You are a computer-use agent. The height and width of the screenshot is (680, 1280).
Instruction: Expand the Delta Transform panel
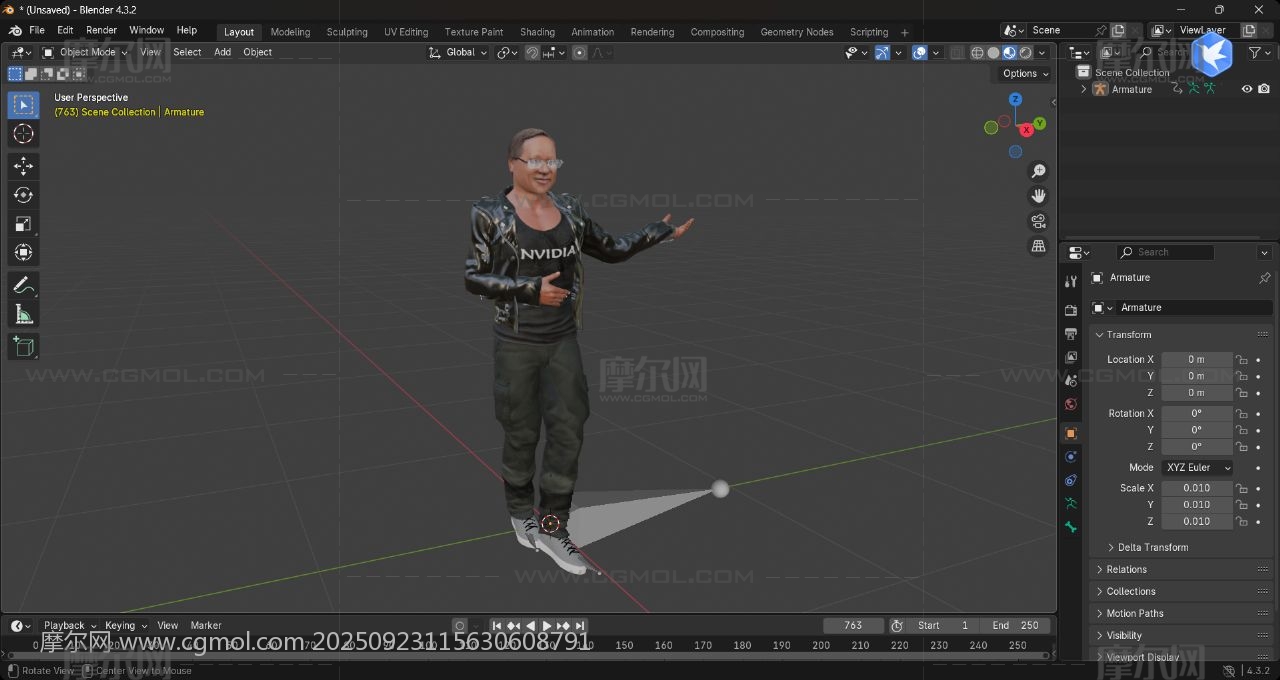[x=1152, y=548]
